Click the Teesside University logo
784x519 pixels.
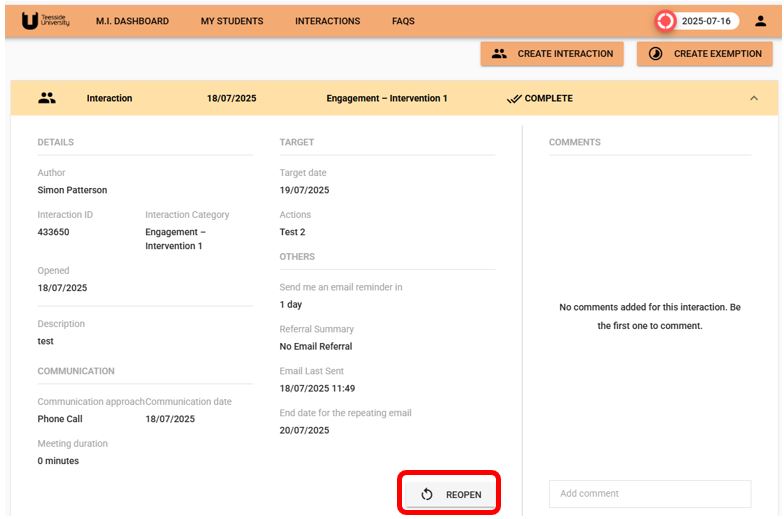[x=45, y=21]
